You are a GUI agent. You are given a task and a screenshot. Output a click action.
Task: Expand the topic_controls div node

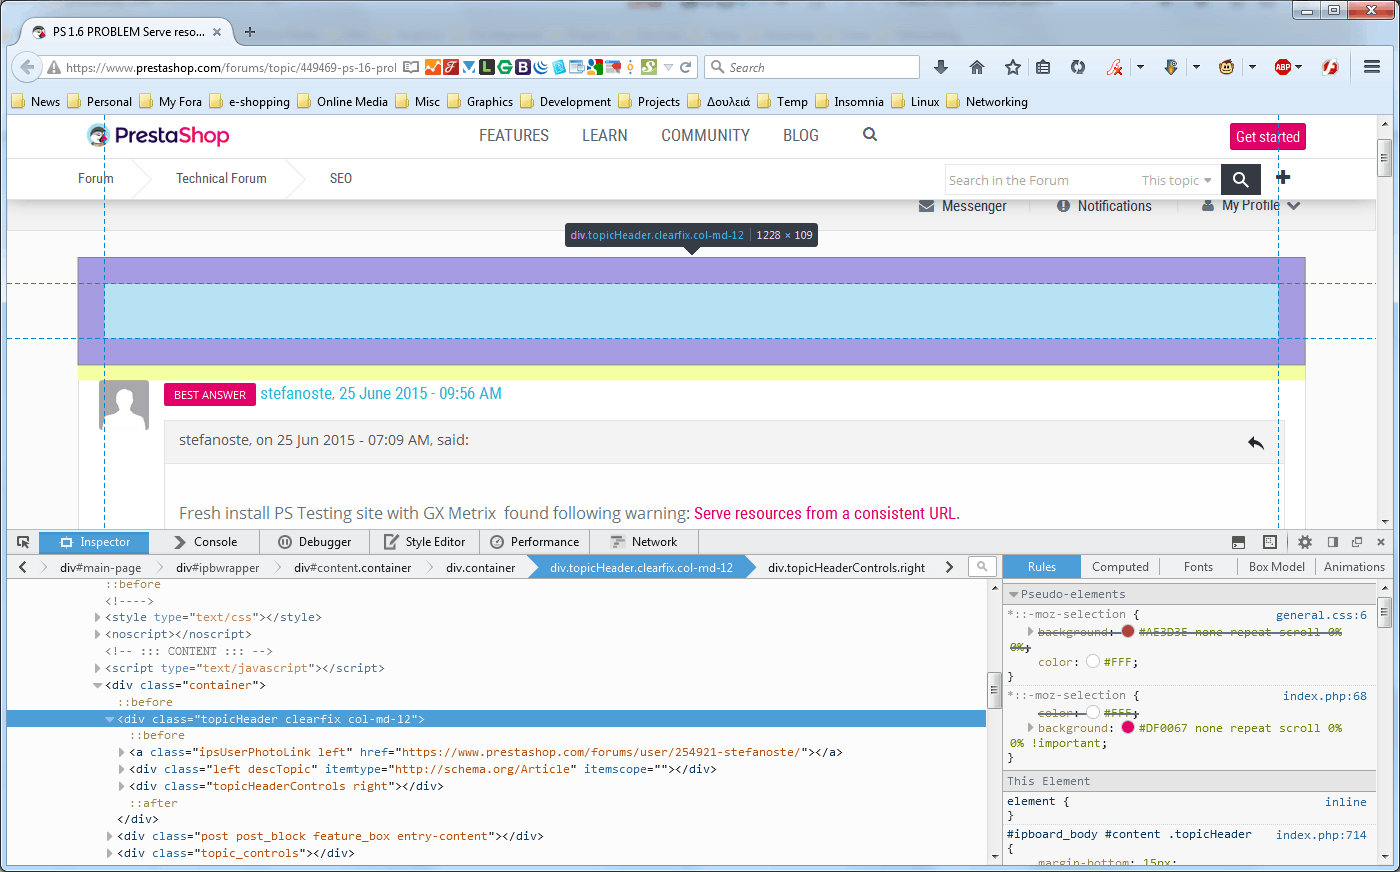[110, 853]
